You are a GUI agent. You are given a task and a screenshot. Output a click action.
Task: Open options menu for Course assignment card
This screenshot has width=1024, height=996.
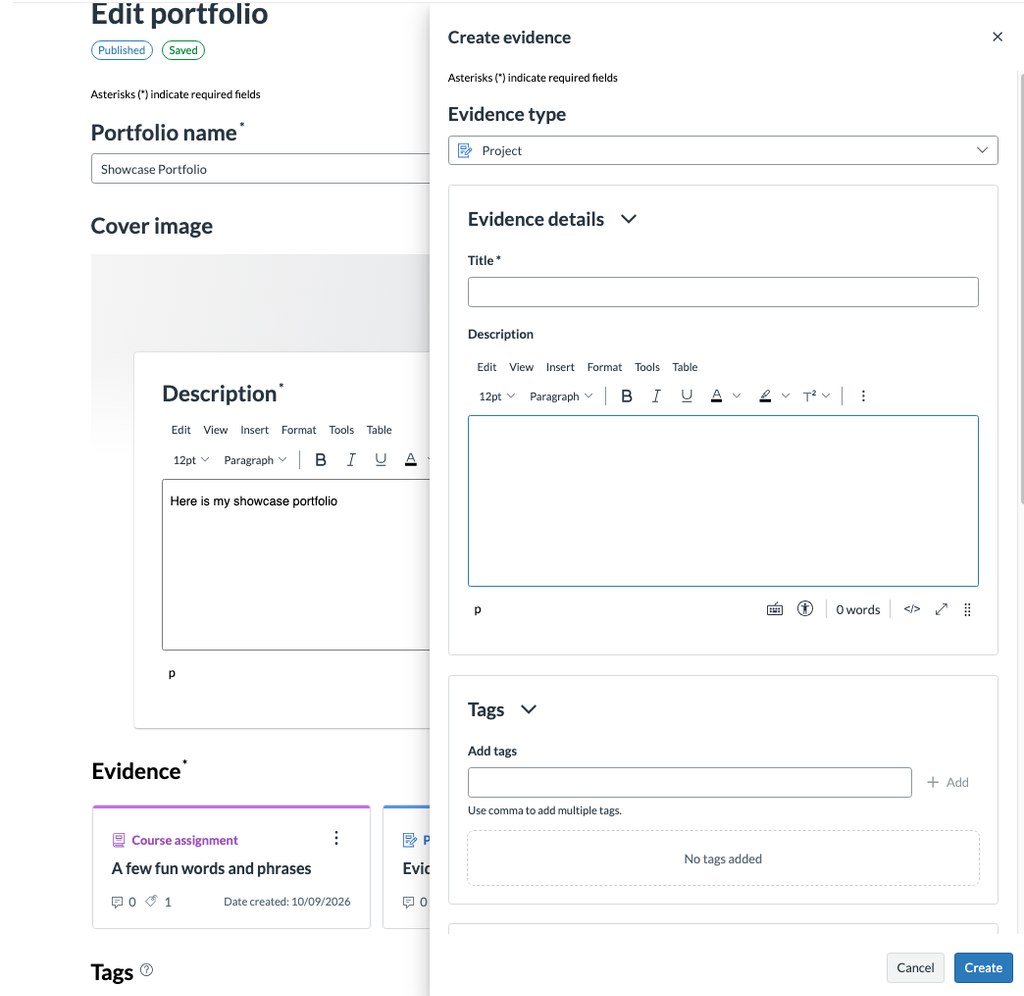(x=336, y=838)
